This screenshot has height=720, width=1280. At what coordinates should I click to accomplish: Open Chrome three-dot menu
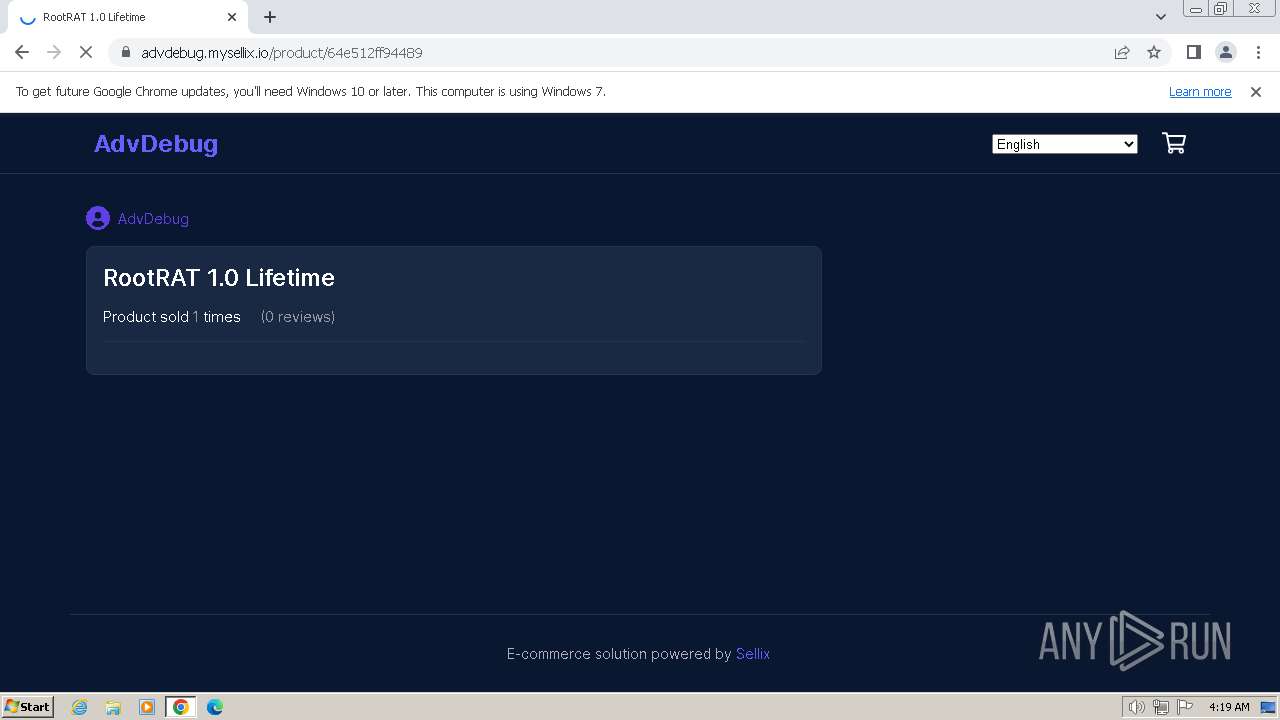tap(1258, 52)
